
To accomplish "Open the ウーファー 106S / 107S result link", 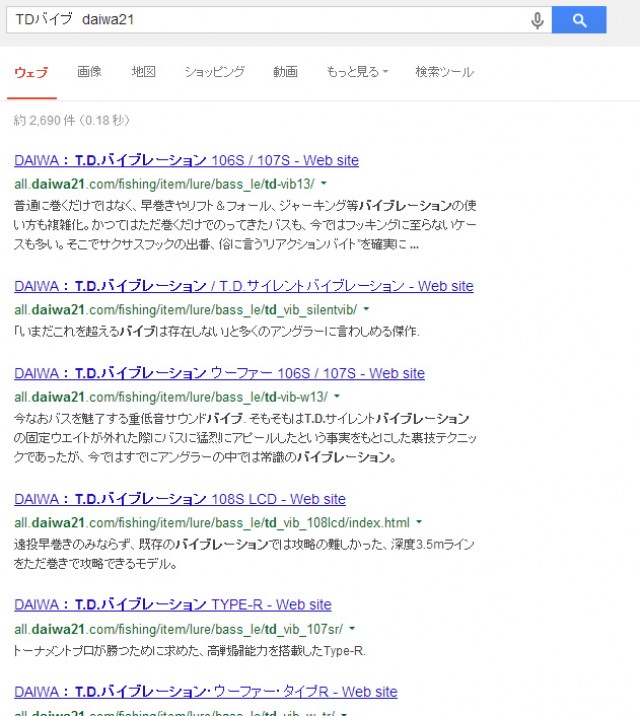I will (x=219, y=373).
